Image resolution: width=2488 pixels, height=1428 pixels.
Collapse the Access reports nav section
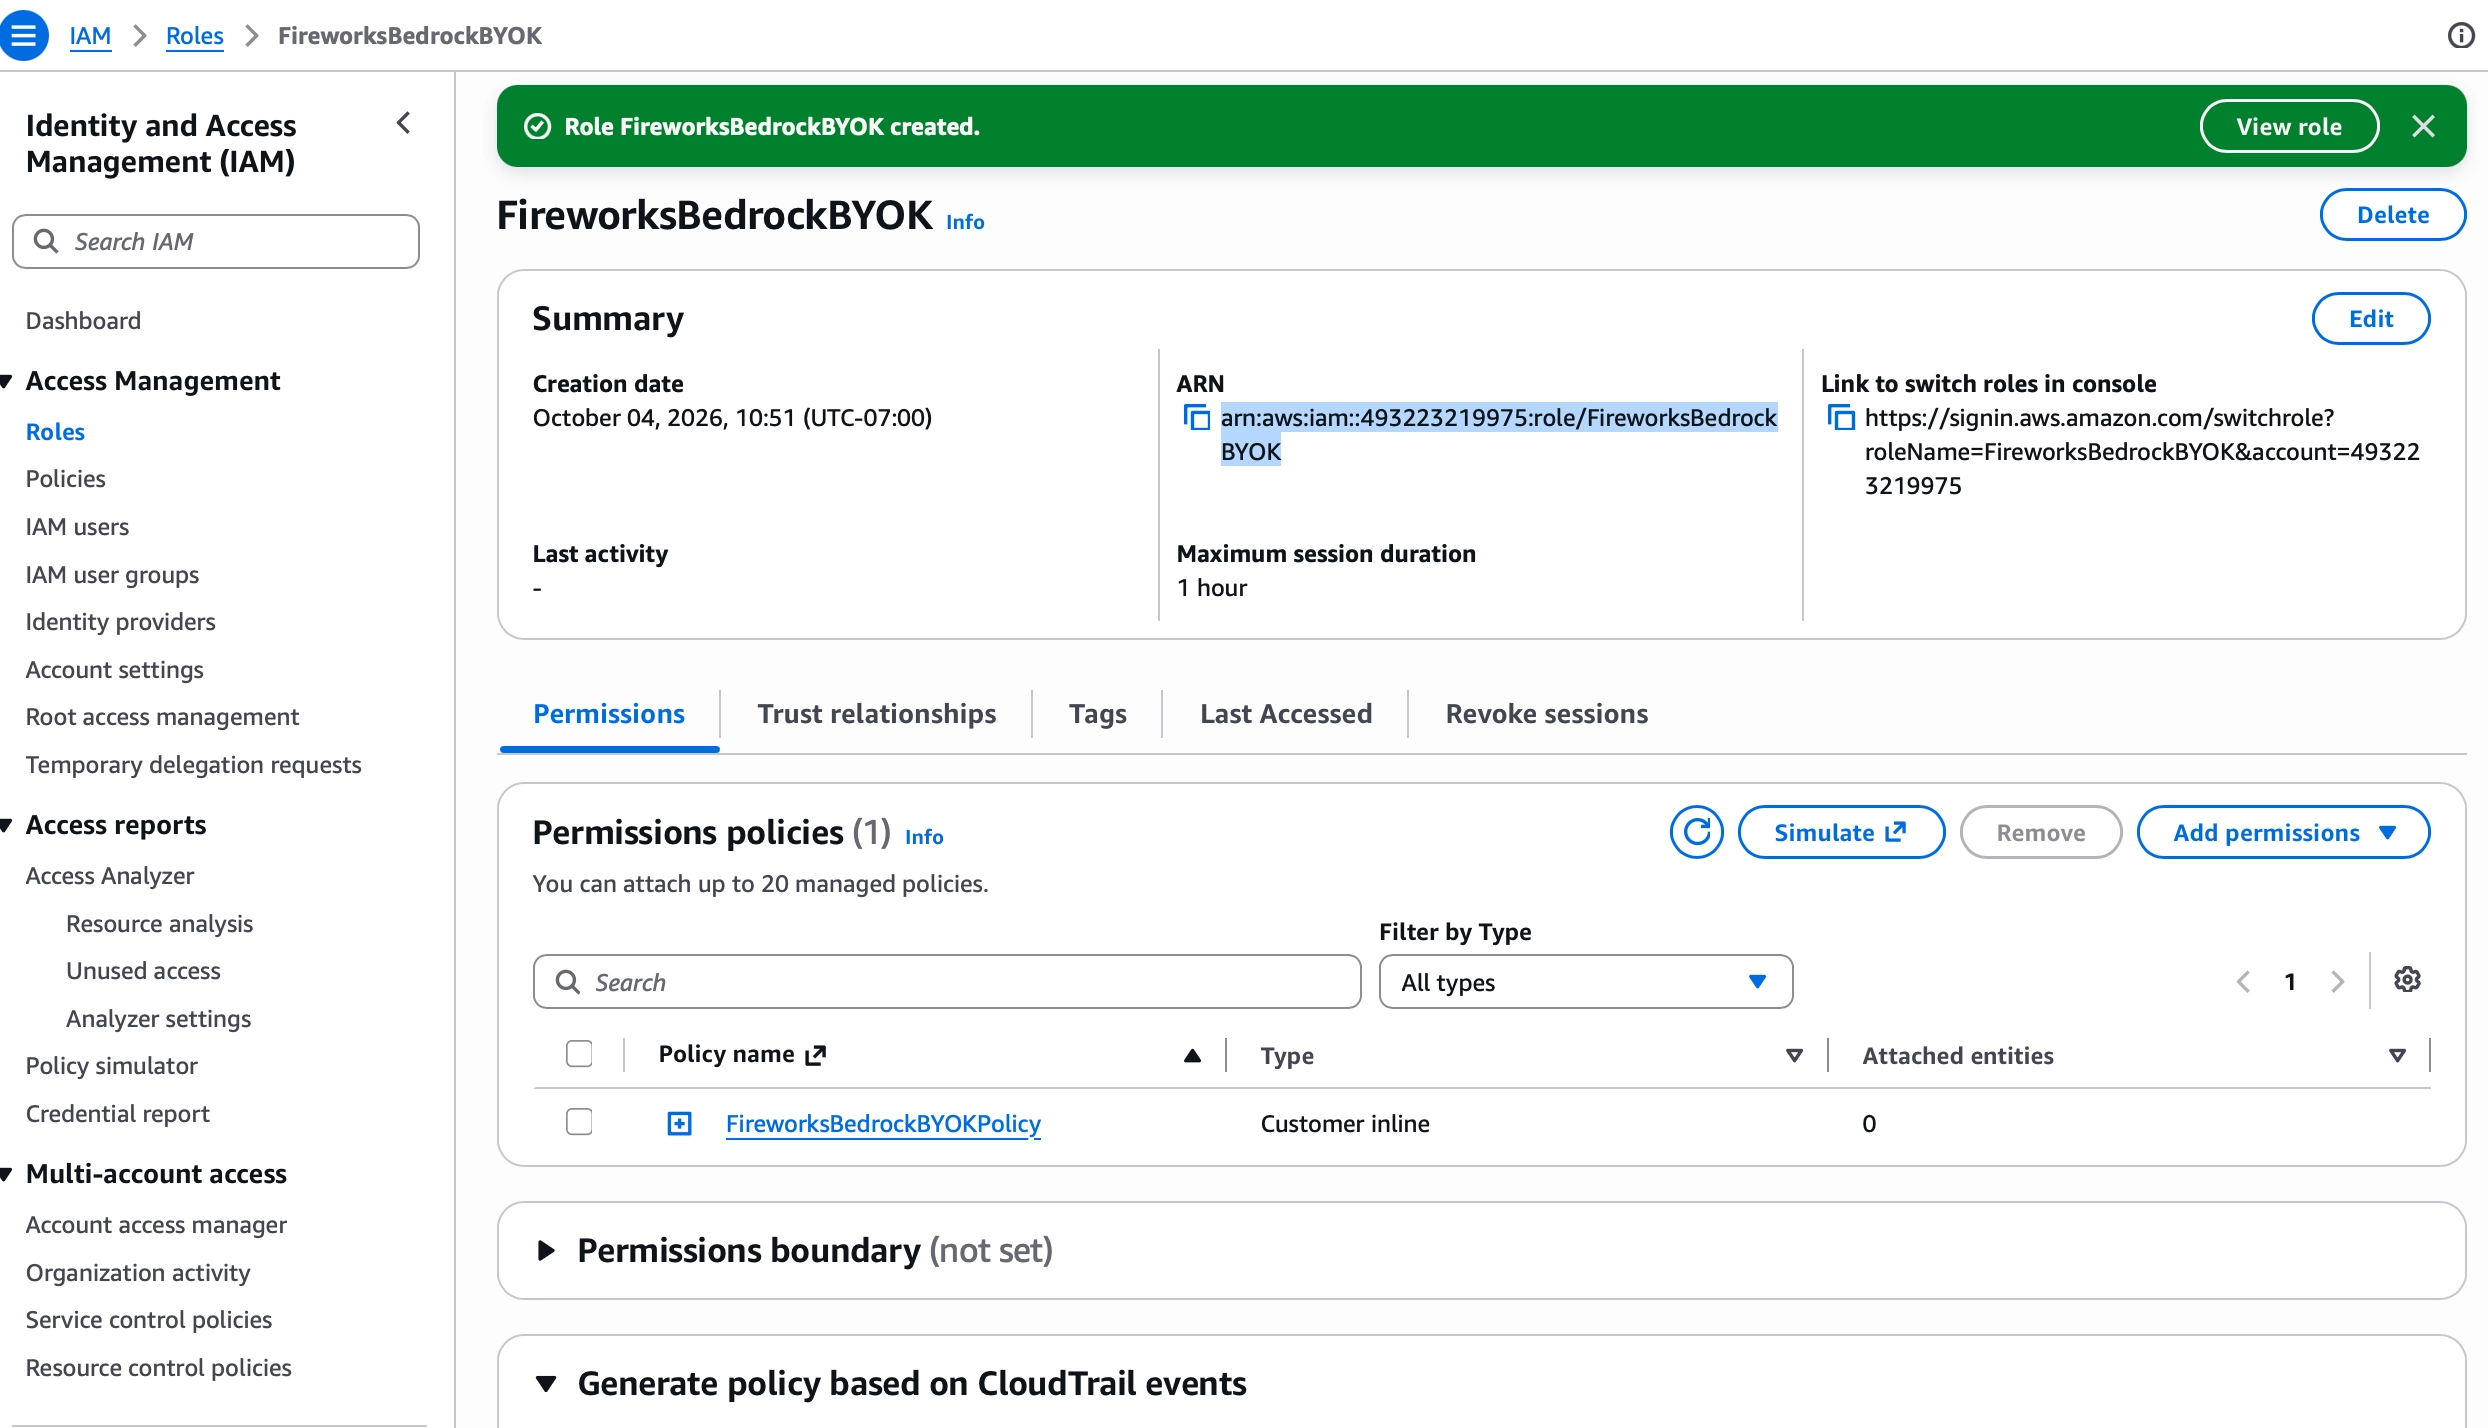(6, 825)
